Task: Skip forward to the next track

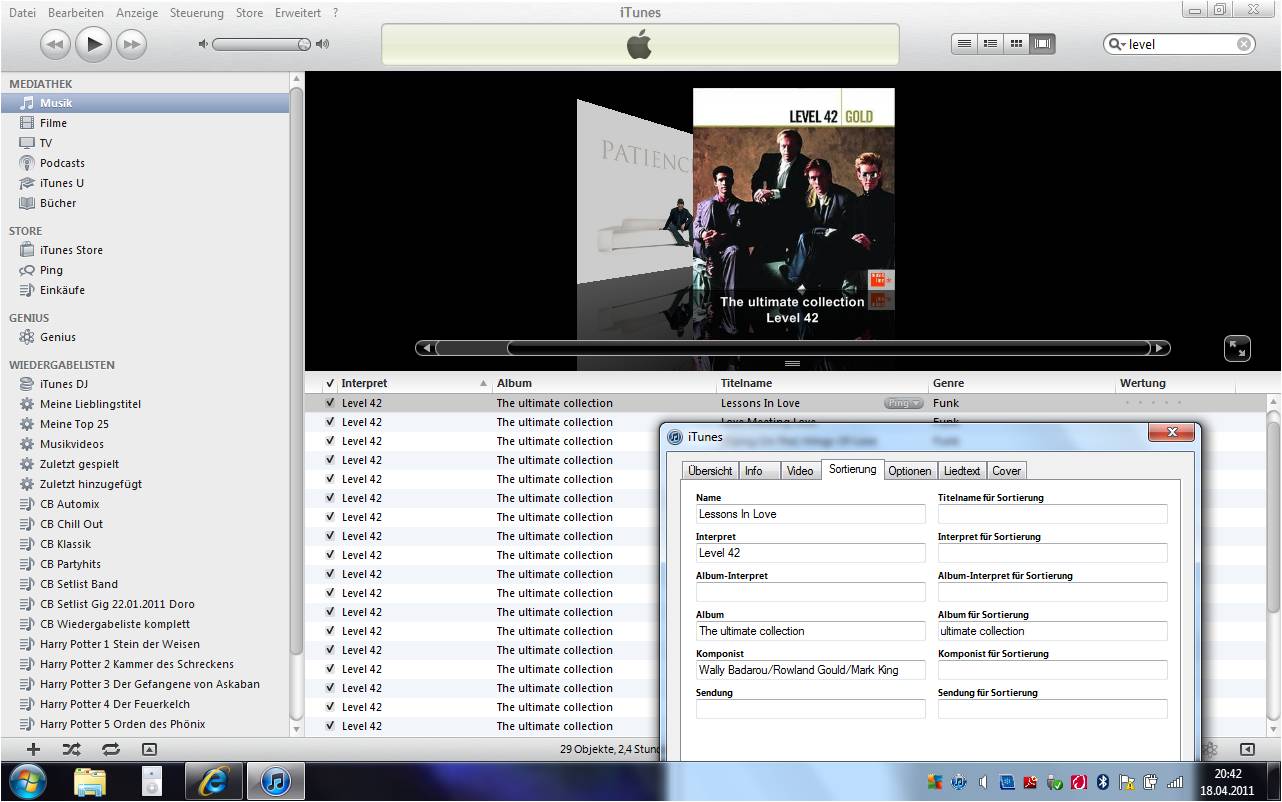Action: pyautogui.click(x=131, y=44)
